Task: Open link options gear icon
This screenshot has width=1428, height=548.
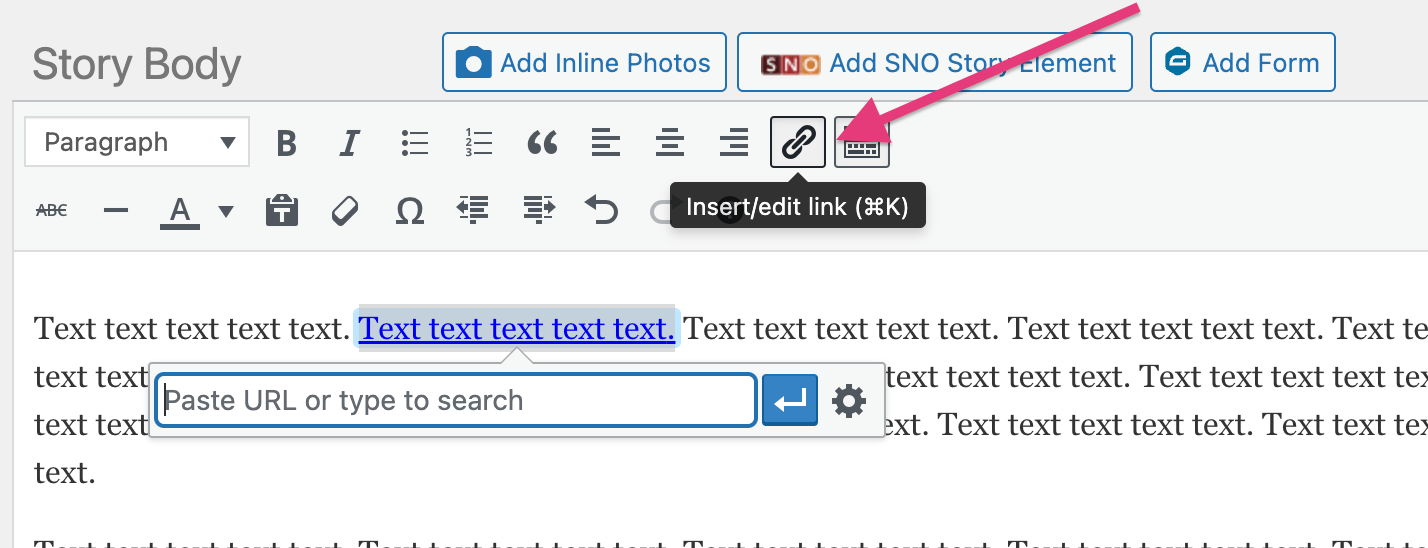Action: click(849, 401)
